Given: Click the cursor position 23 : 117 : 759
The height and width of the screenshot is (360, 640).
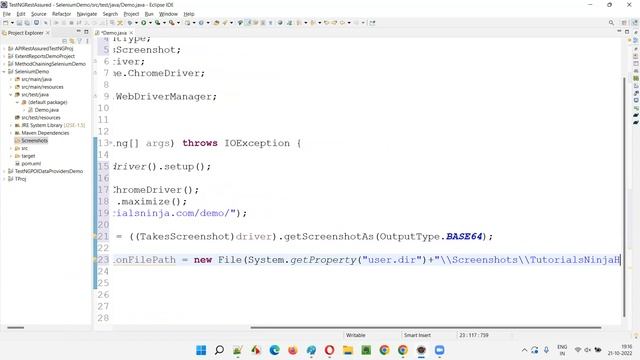Looking at the screenshot, I should point(473,335).
